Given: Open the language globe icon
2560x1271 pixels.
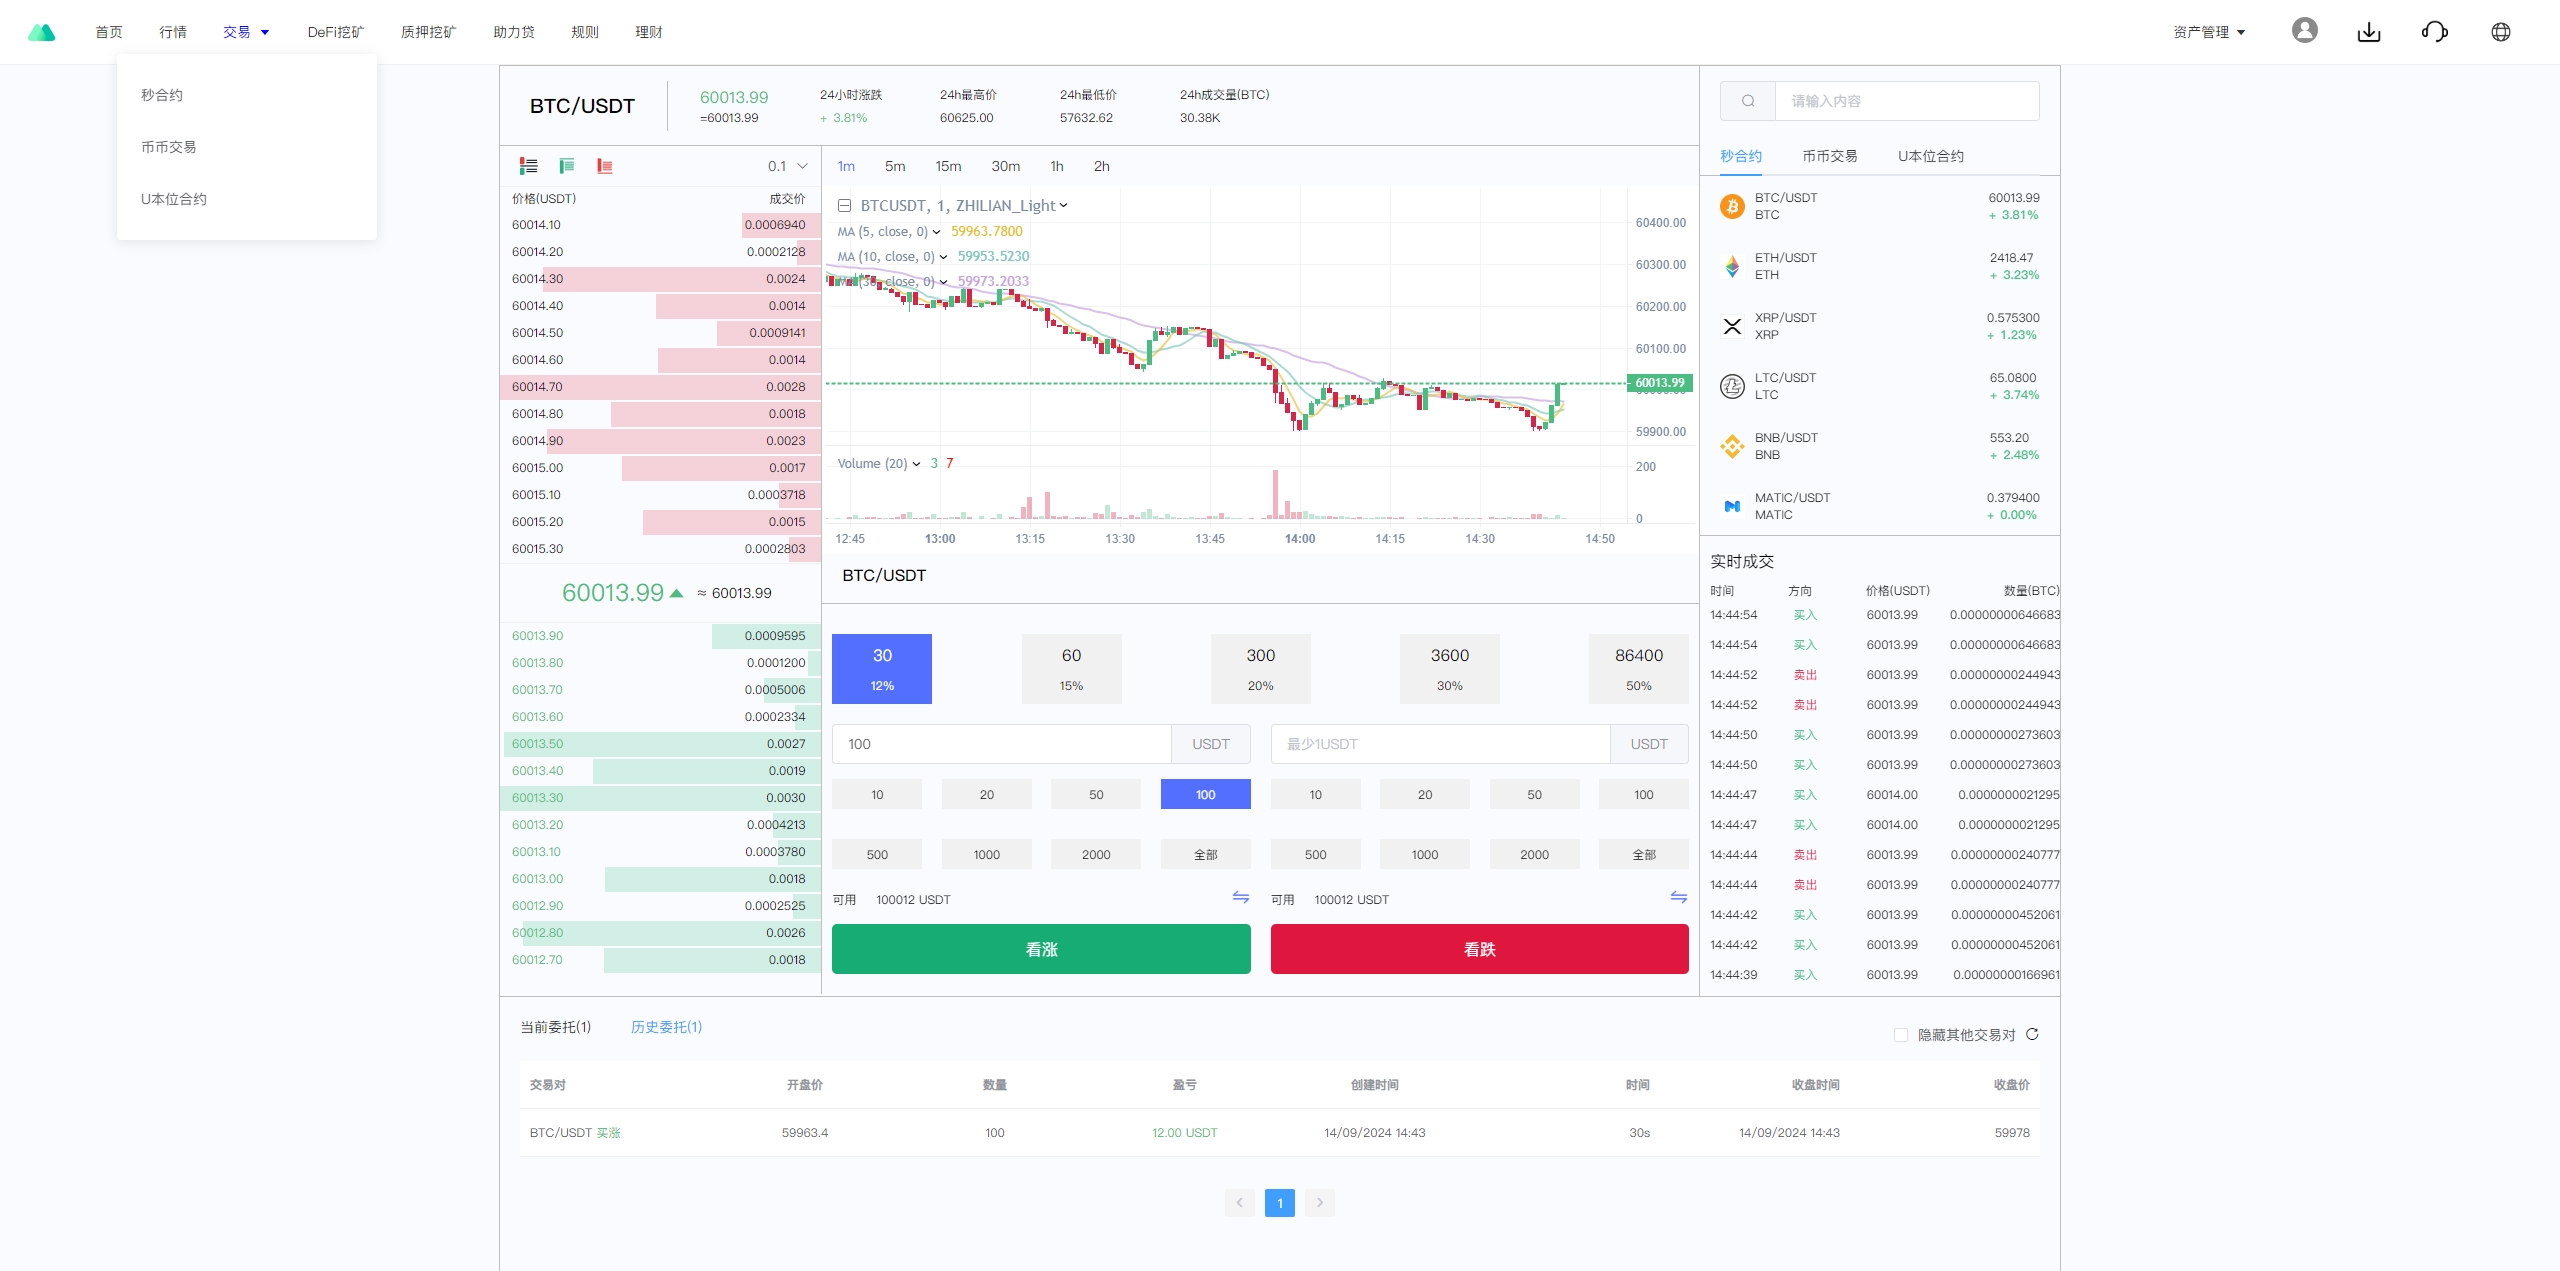Looking at the screenshot, I should pos(2500,32).
